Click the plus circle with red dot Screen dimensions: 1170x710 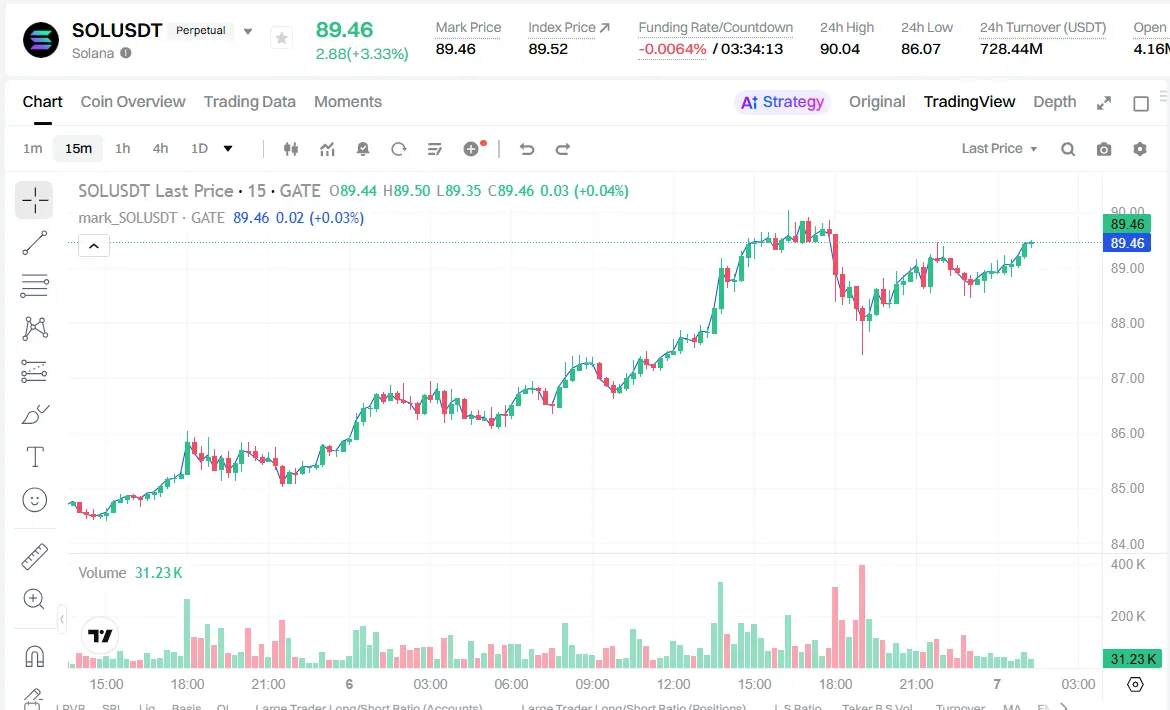coord(473,148)
